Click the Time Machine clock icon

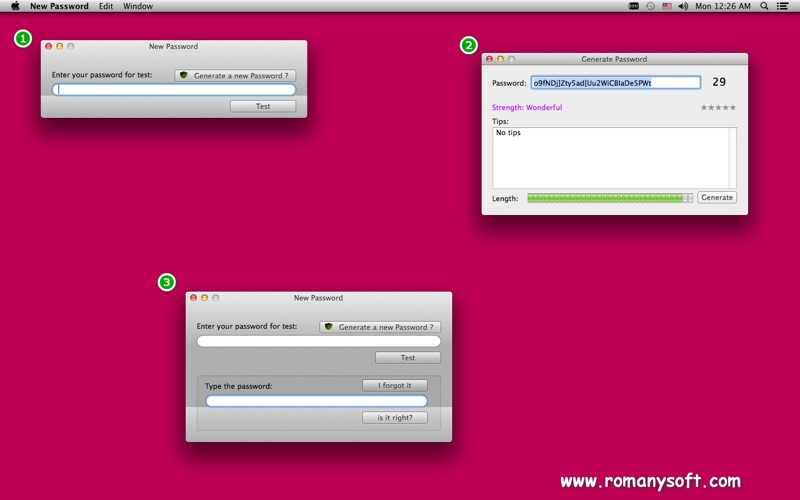(x=651, y=6)
